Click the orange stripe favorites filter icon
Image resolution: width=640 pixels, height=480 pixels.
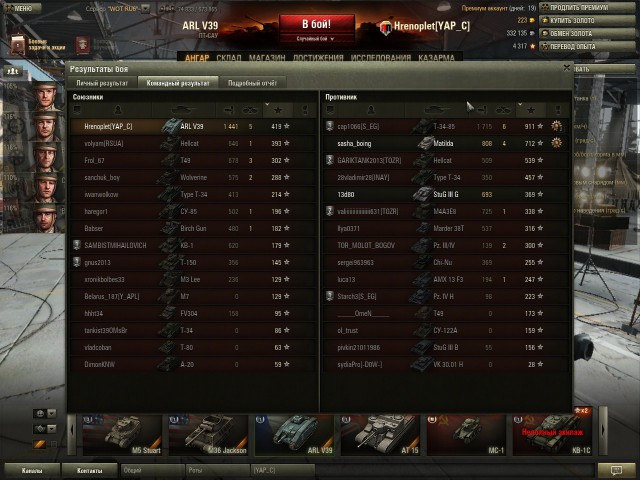point(40,444)
